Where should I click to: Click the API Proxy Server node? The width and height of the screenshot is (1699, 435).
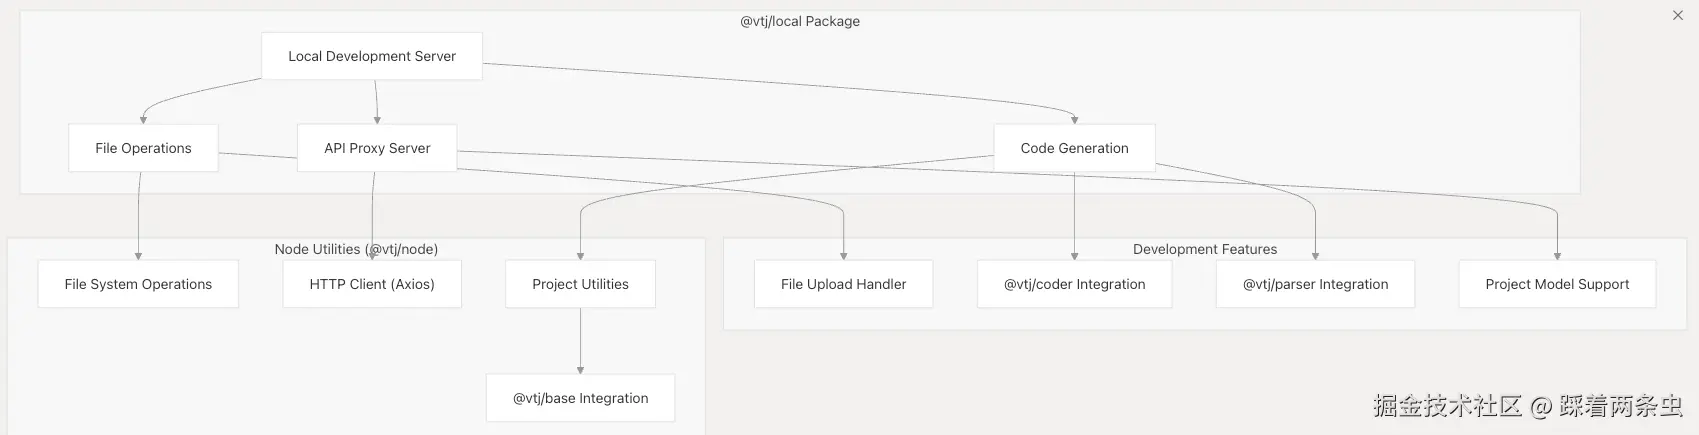[377, 148]
